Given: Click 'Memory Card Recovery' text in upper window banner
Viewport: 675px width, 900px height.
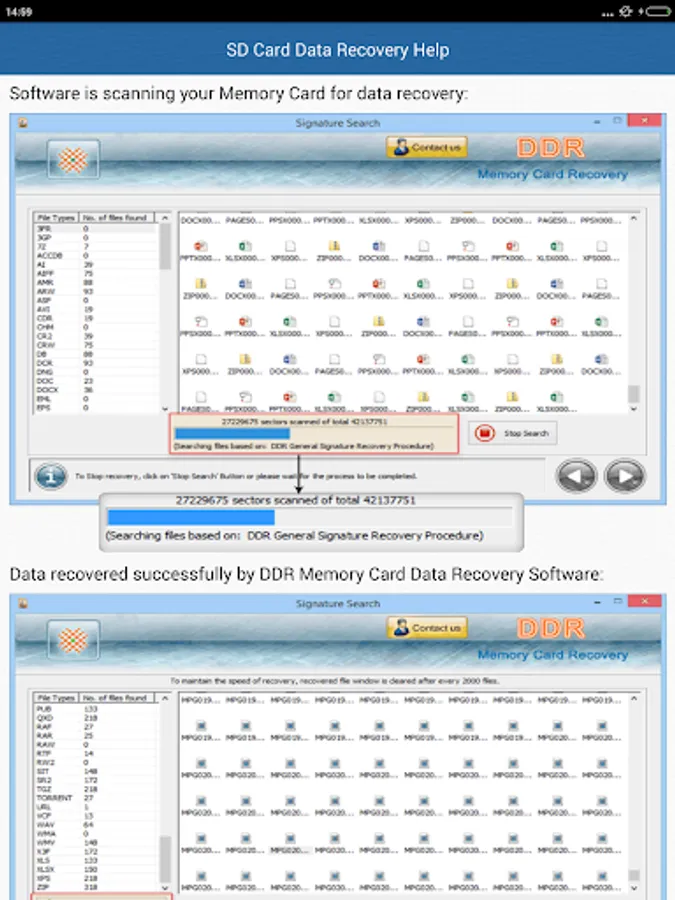Looking at the screenshot, I should 552,174.
